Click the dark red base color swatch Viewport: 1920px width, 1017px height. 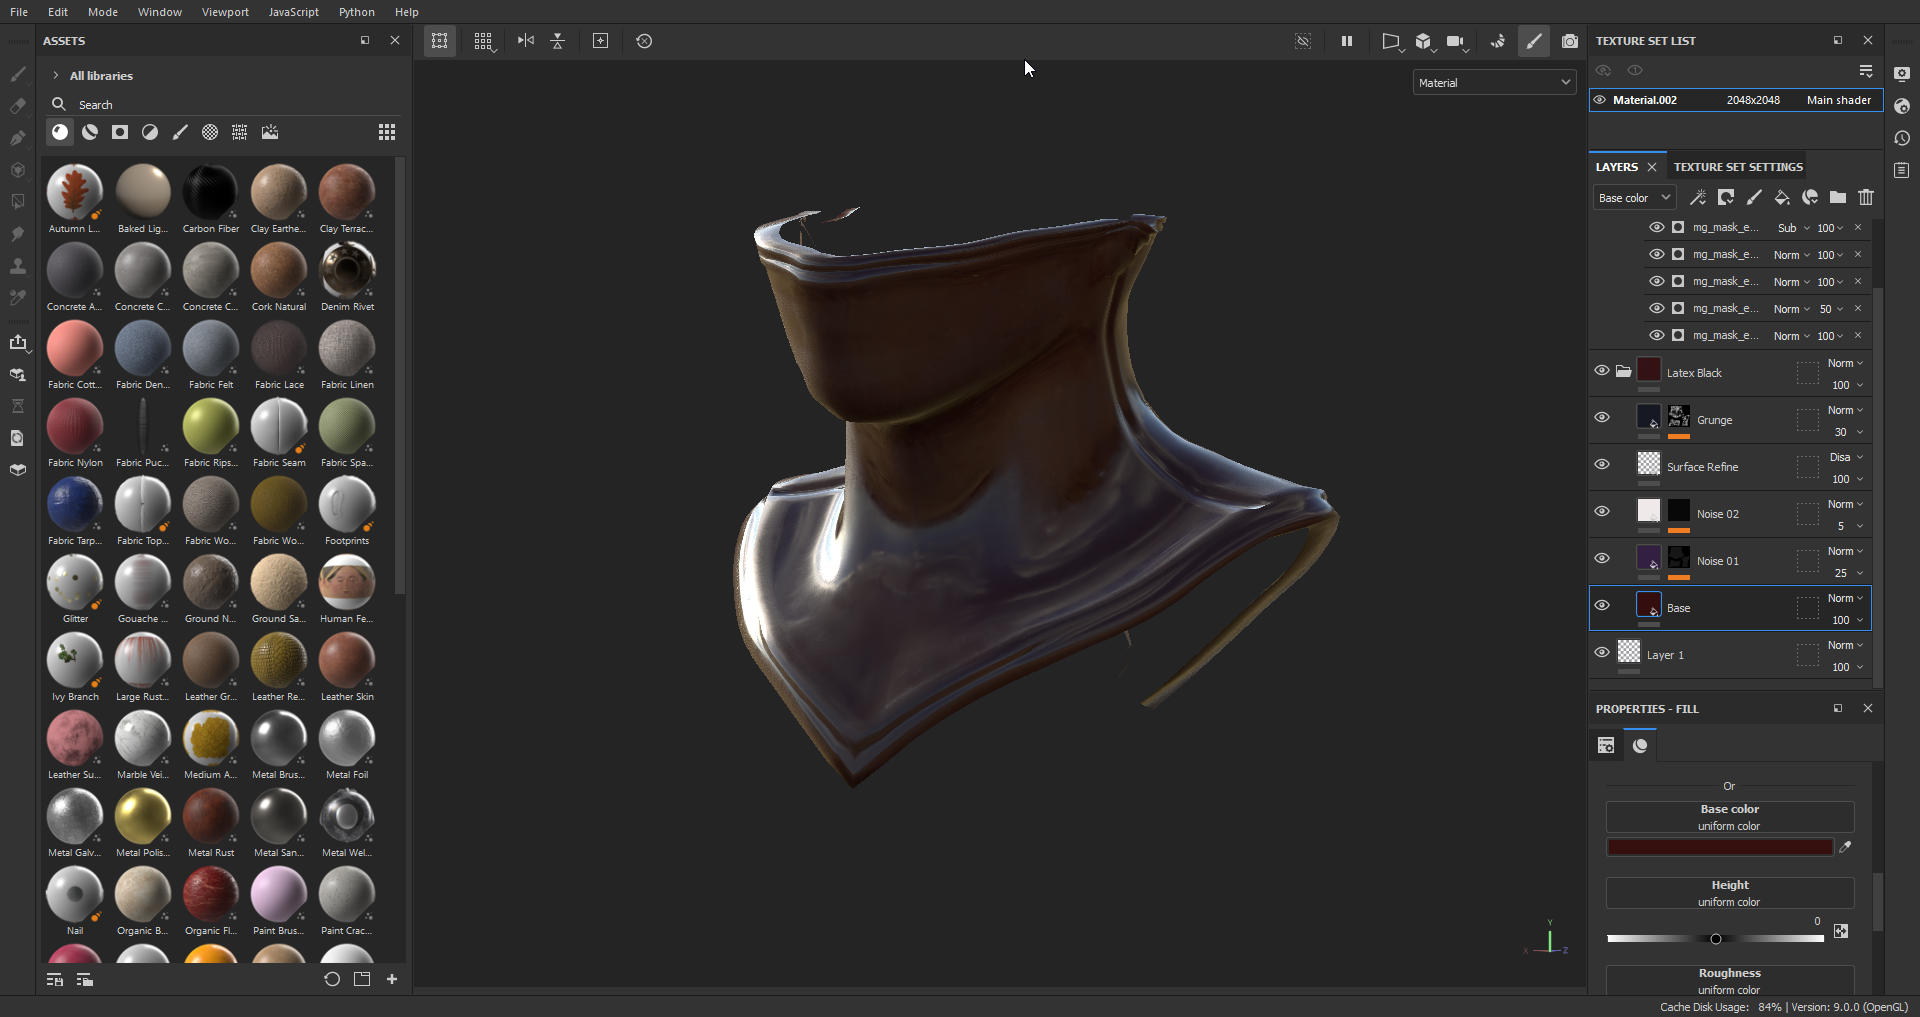click(1719, 847)
